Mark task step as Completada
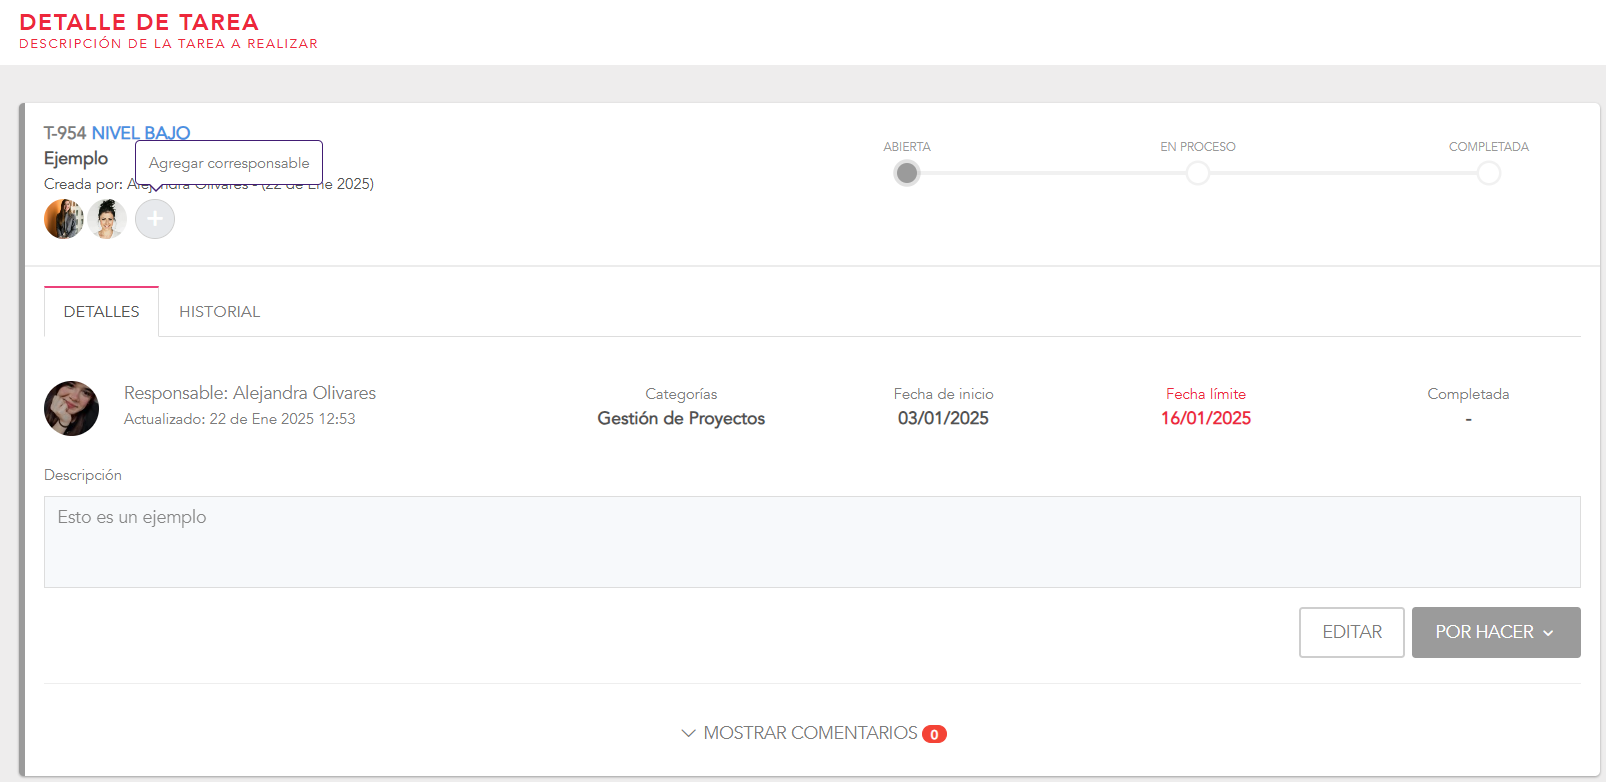1606x782 pixels. 1488,173
